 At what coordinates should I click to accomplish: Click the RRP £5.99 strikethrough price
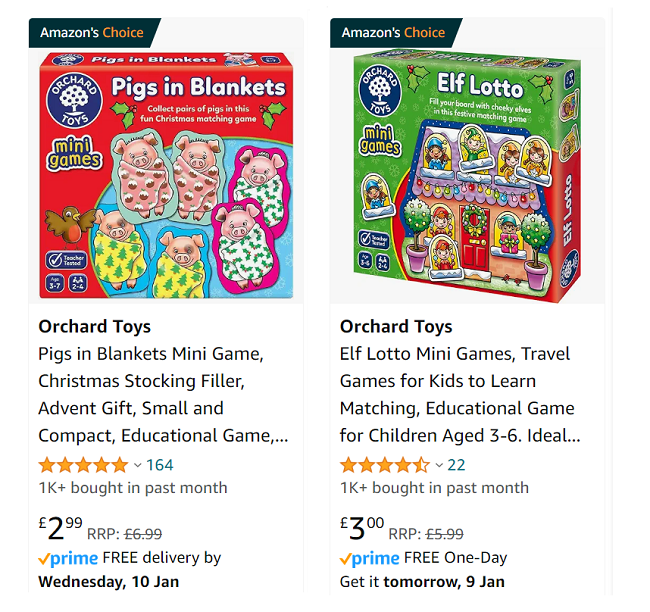point(426,534)
